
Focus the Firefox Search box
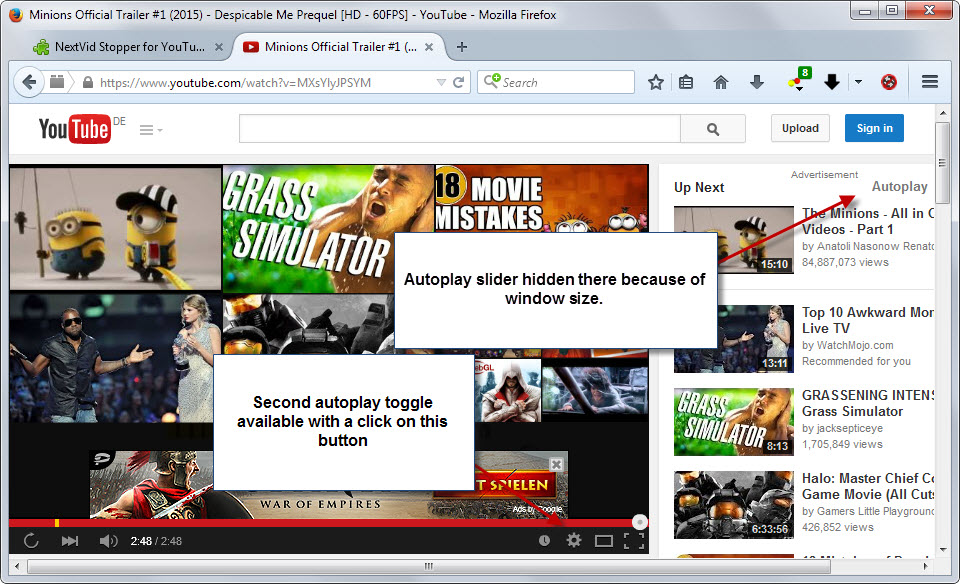pos(555,82)
